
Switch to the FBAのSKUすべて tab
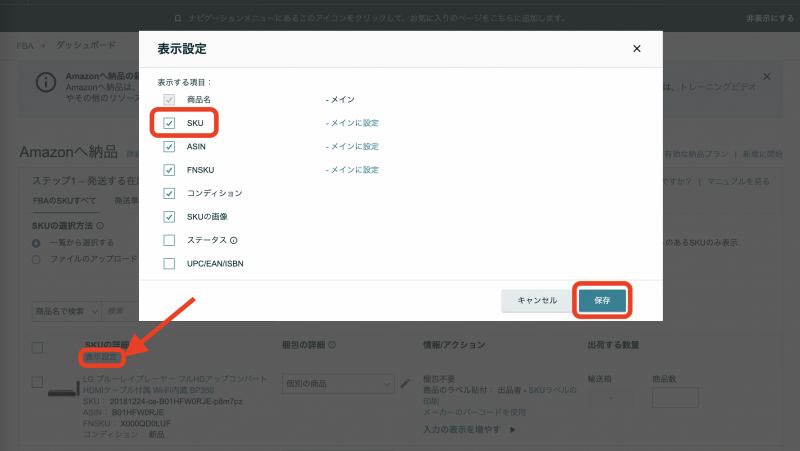64,201
